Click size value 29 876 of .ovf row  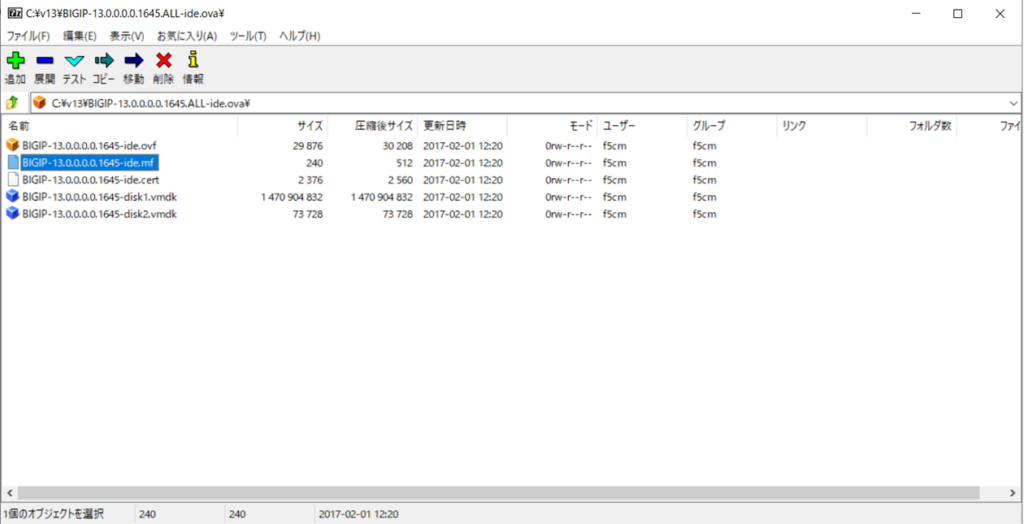pos(308,145)
